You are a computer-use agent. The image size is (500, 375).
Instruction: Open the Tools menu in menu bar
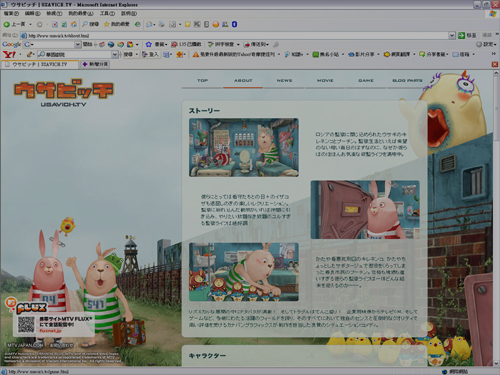(x=107, y=14)
